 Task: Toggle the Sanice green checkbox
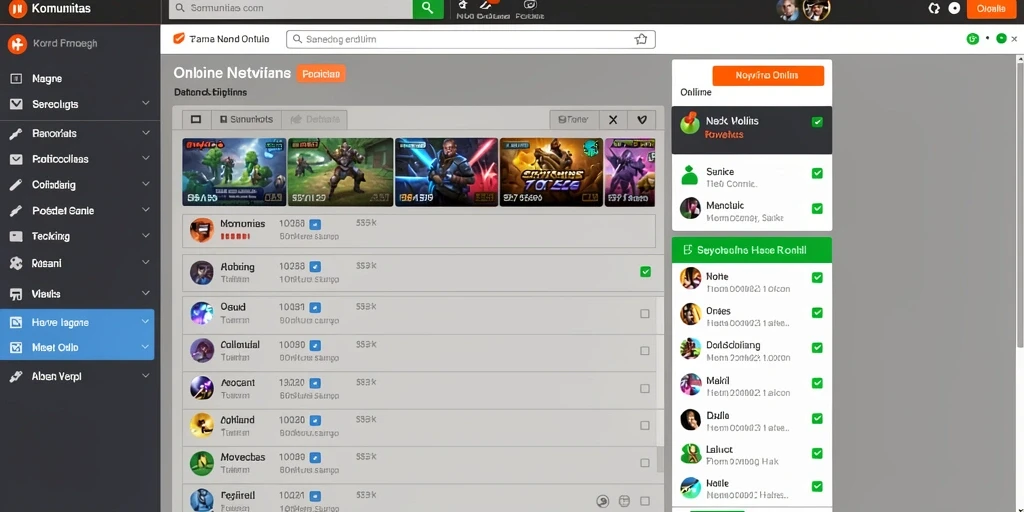816,173
